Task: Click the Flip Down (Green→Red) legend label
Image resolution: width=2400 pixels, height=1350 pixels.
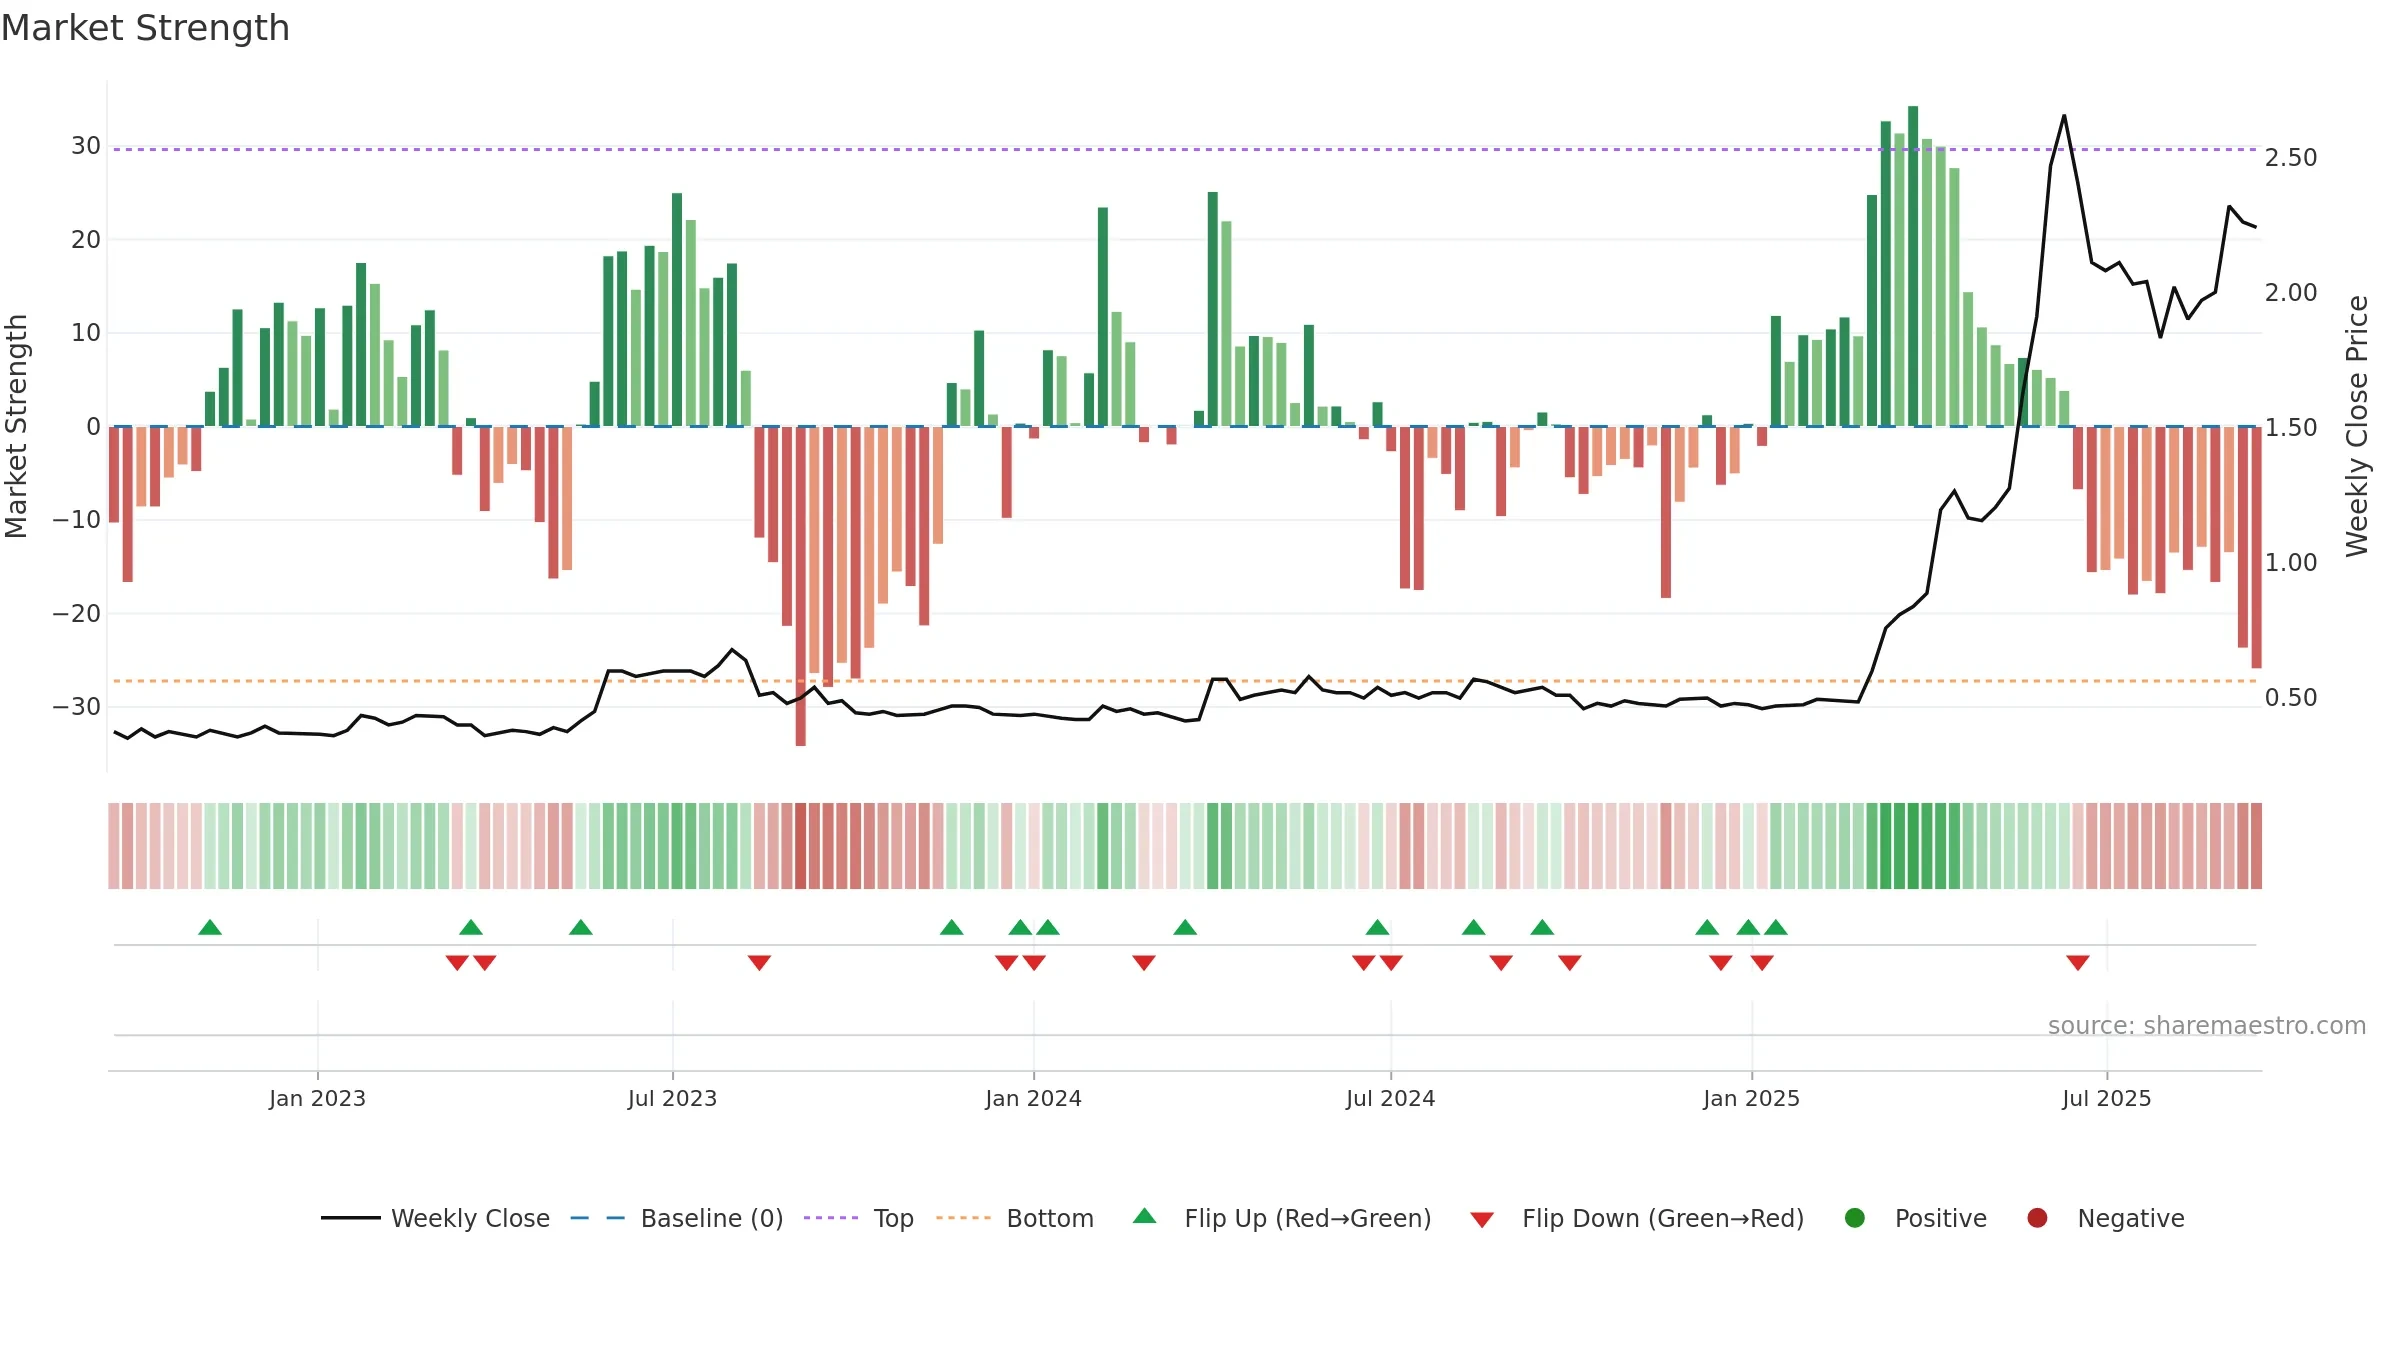Action: [1663, 1218]
